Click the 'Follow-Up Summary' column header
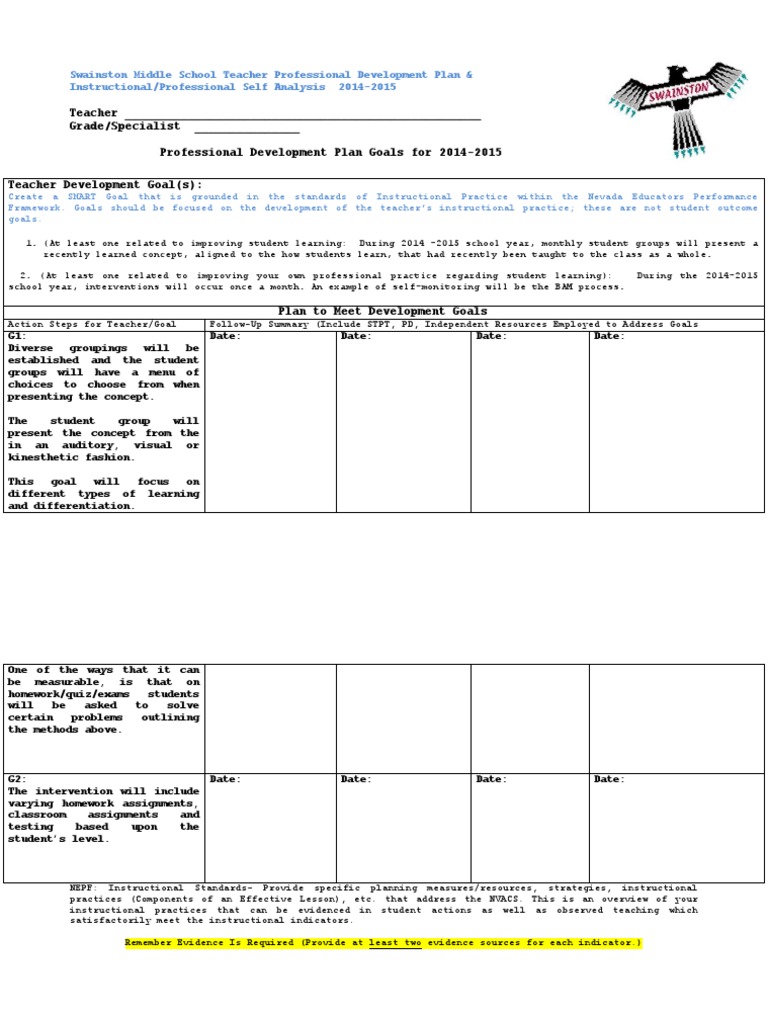The width and height of the screenshot is (768, 1024). pos(453,325)
